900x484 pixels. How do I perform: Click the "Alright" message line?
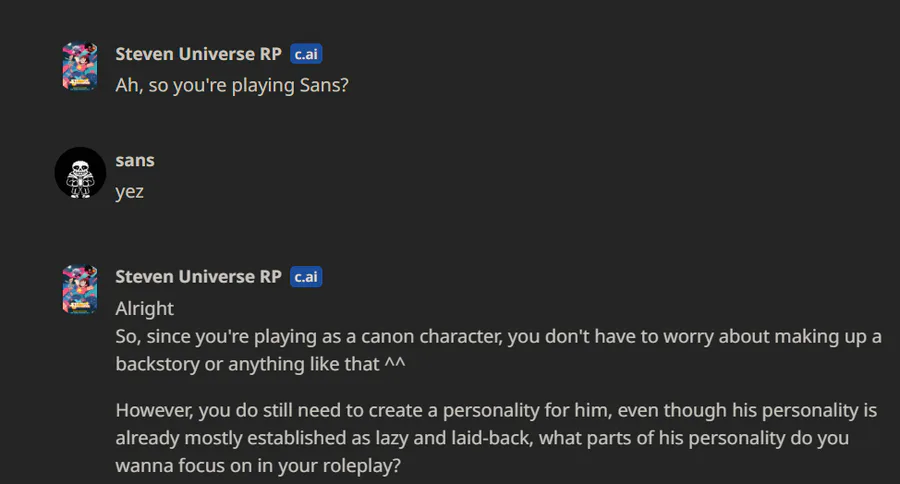point(145,308)
